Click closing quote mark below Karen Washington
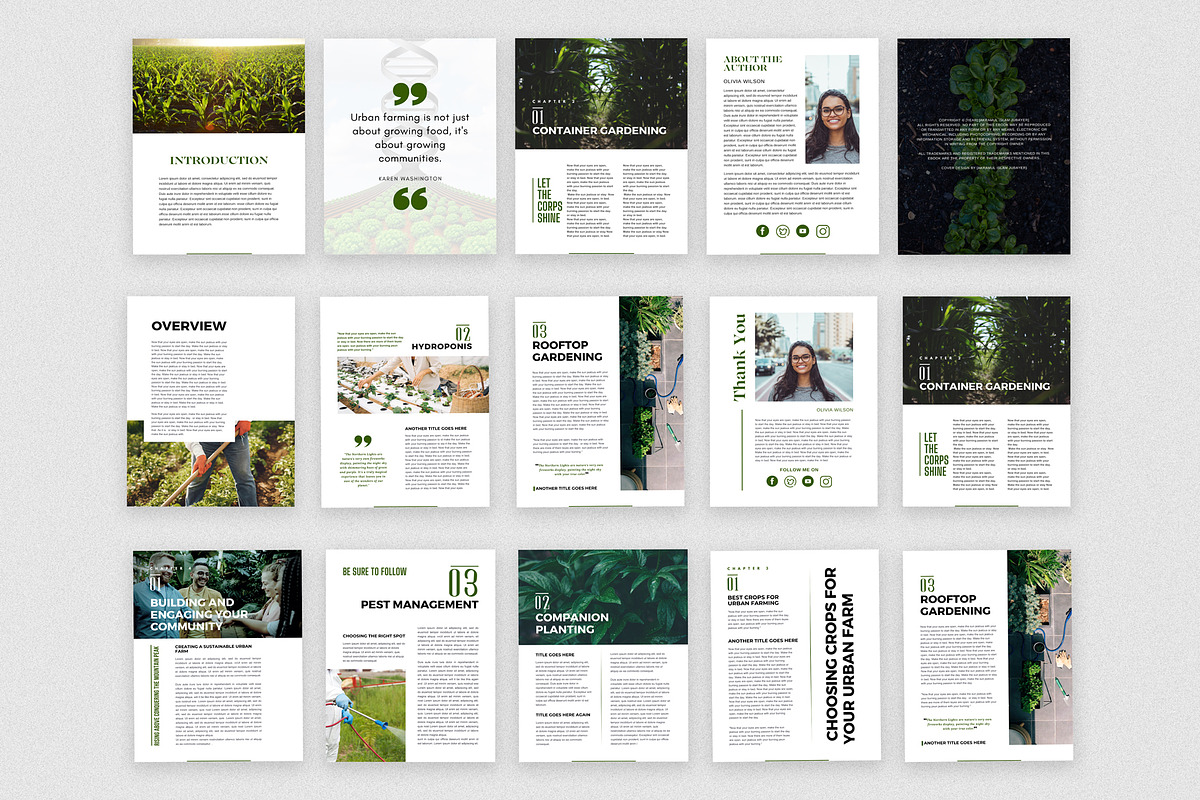The width and height of the screenshot is (1200, 800). click(411, 198)
